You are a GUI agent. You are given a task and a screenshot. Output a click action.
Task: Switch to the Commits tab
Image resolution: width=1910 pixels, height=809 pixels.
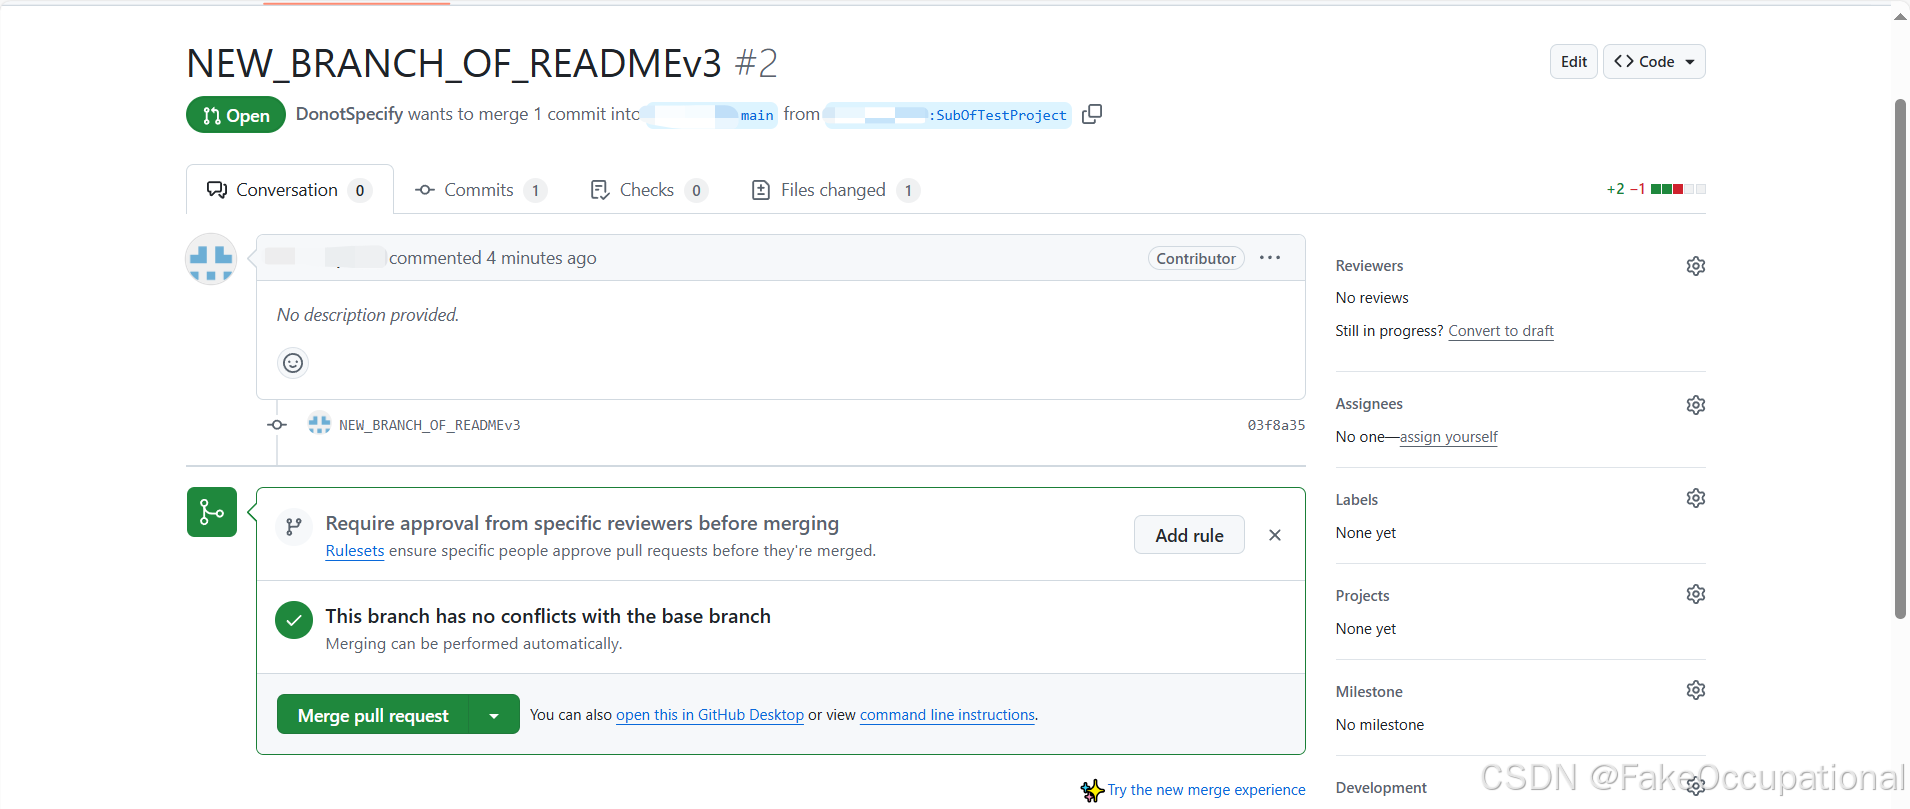pyautogui.click(x=481, y=190)
